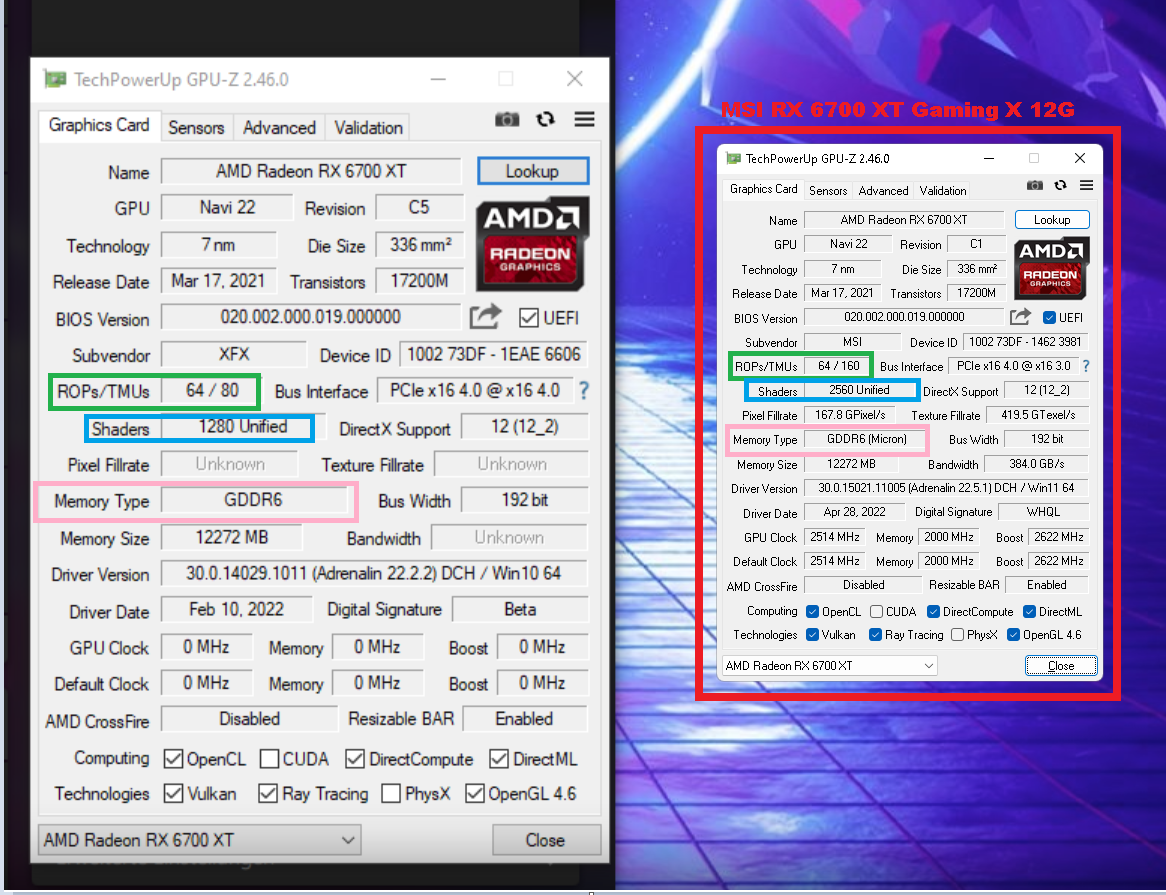Click Bus Interface question mark in right GPU-Z
The width and height of the screenshot is (1166, 895).
(1086, 366)
